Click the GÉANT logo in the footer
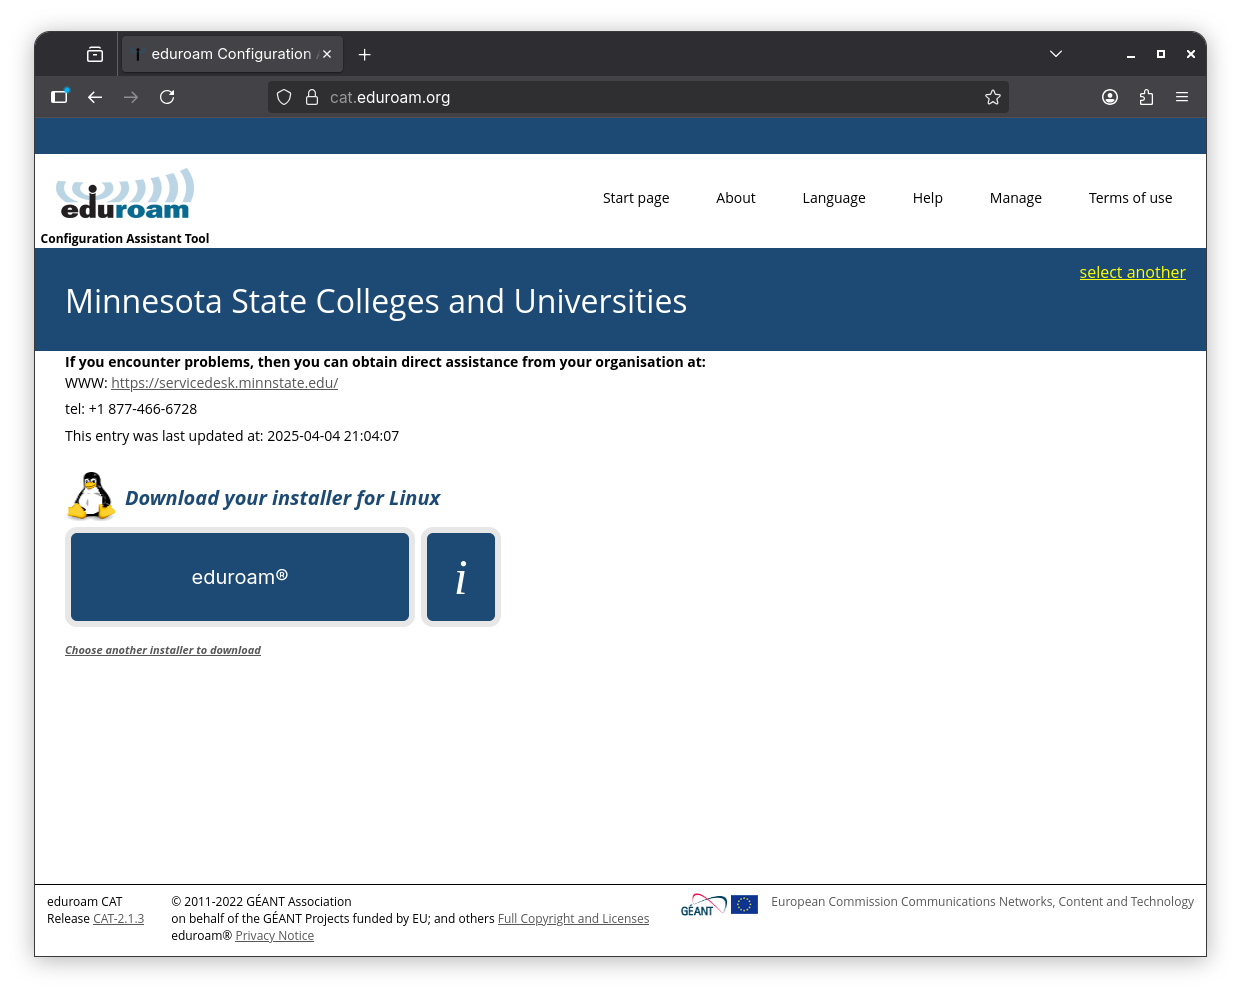The image size is (1241, 994). (x=703, y=903)
